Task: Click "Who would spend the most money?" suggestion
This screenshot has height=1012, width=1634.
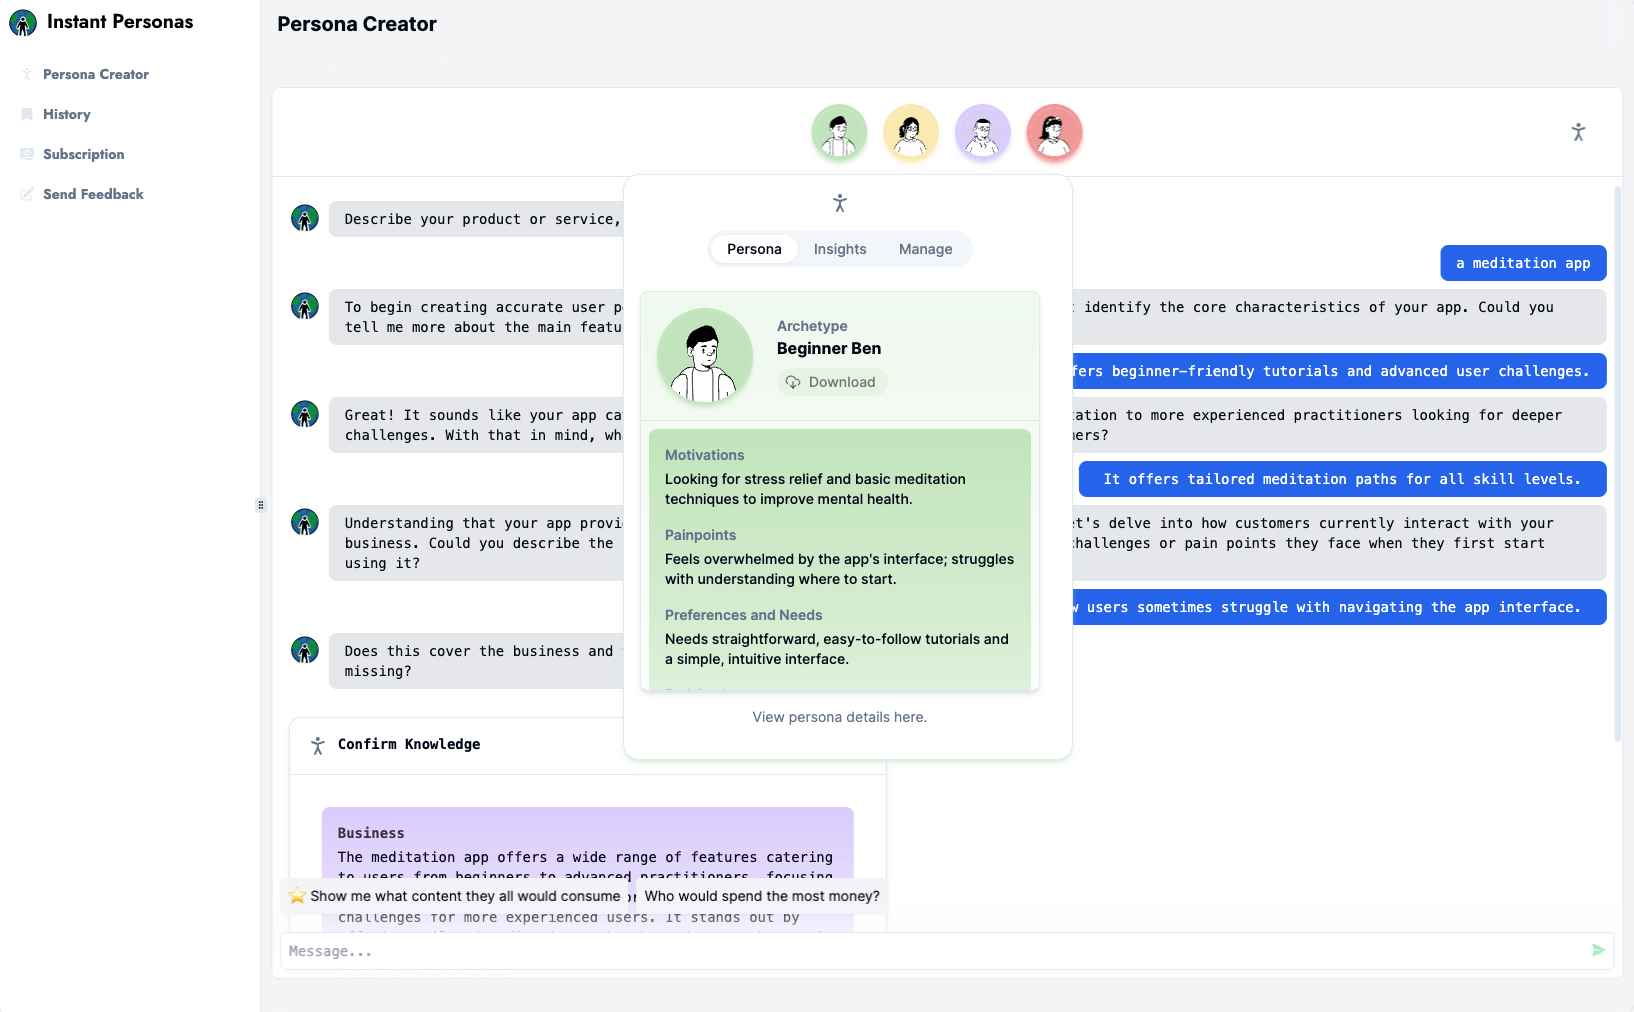Action: 760,896
